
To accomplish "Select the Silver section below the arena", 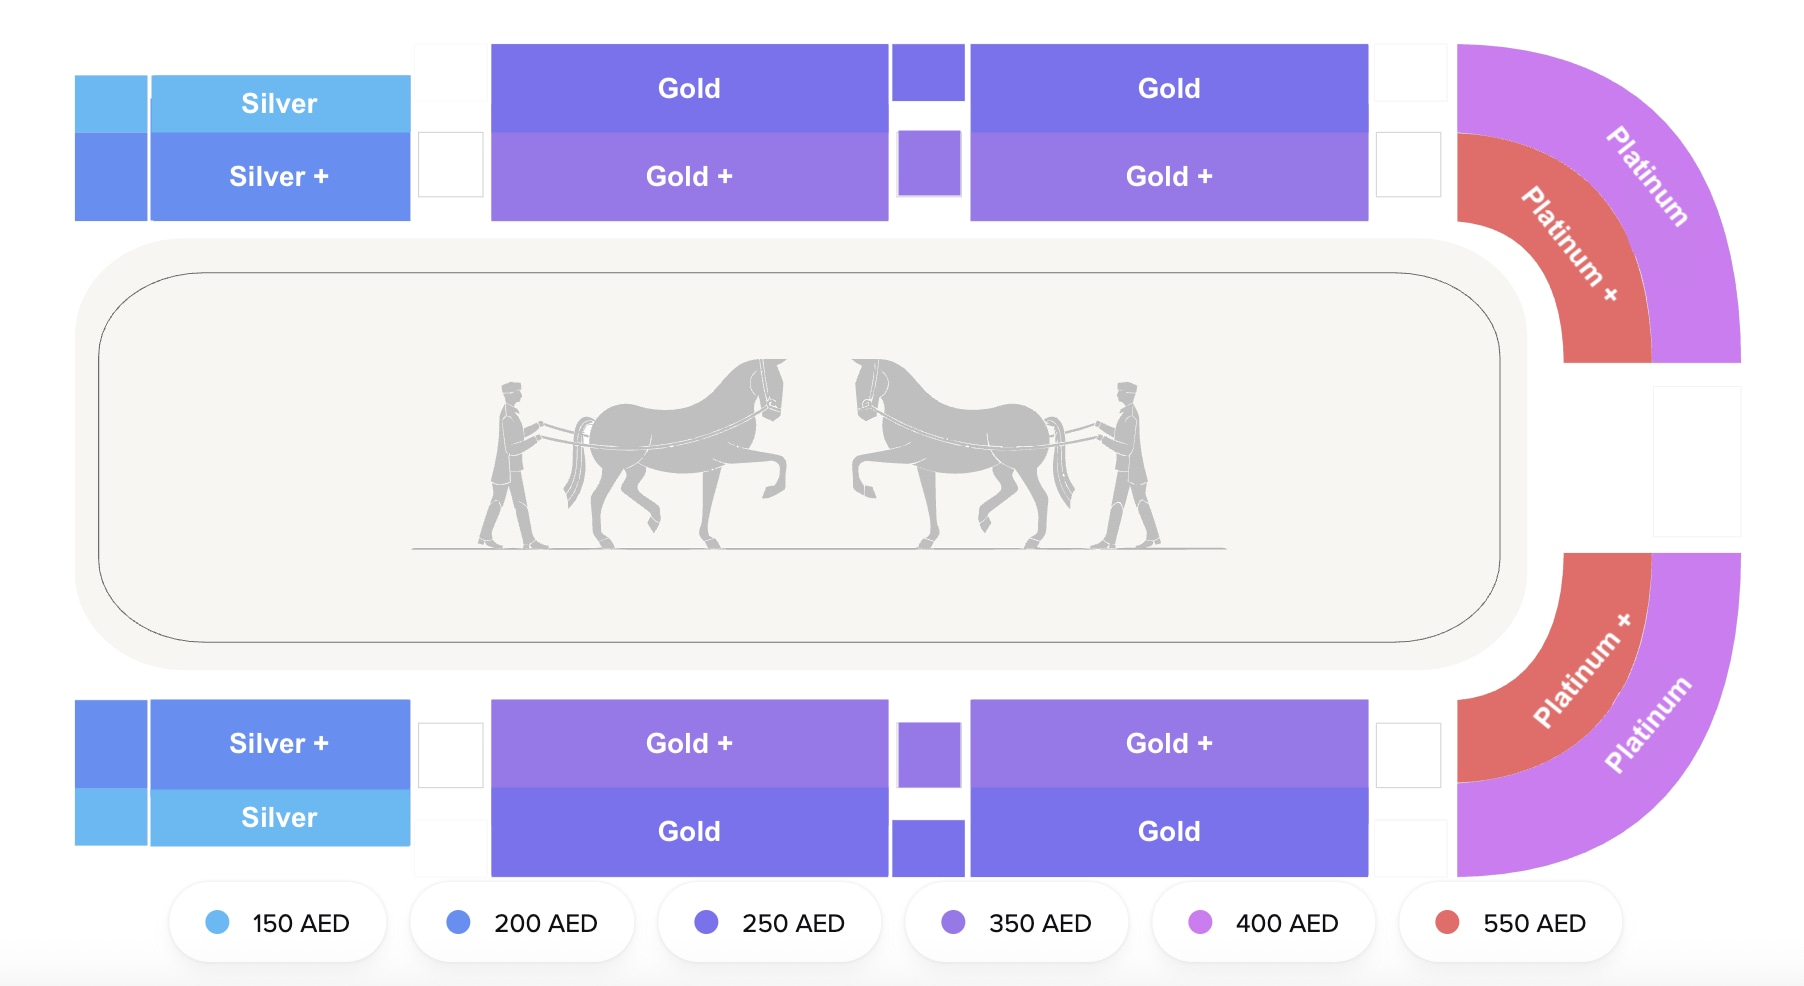I will point(280,817).
